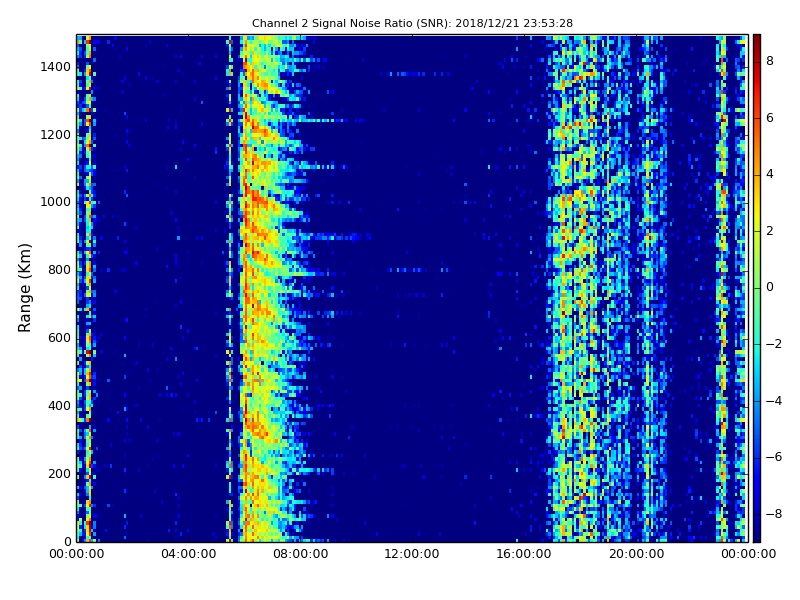
Task: Click the 400 range tick label
Action: tap(59, 406)
